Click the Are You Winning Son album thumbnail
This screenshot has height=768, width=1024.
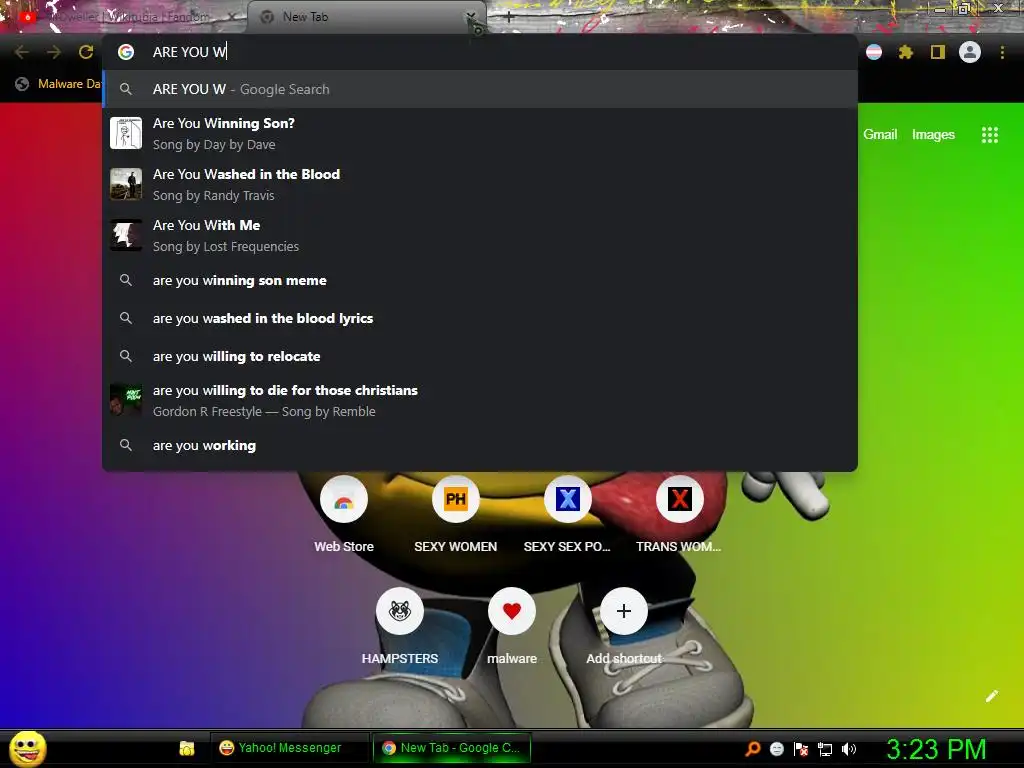[126, 133]
